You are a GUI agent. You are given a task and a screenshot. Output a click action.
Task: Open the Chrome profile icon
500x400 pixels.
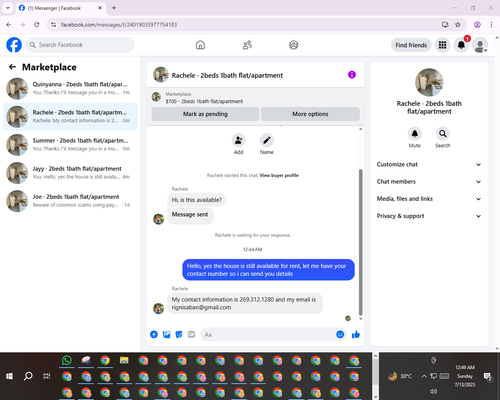477,25
